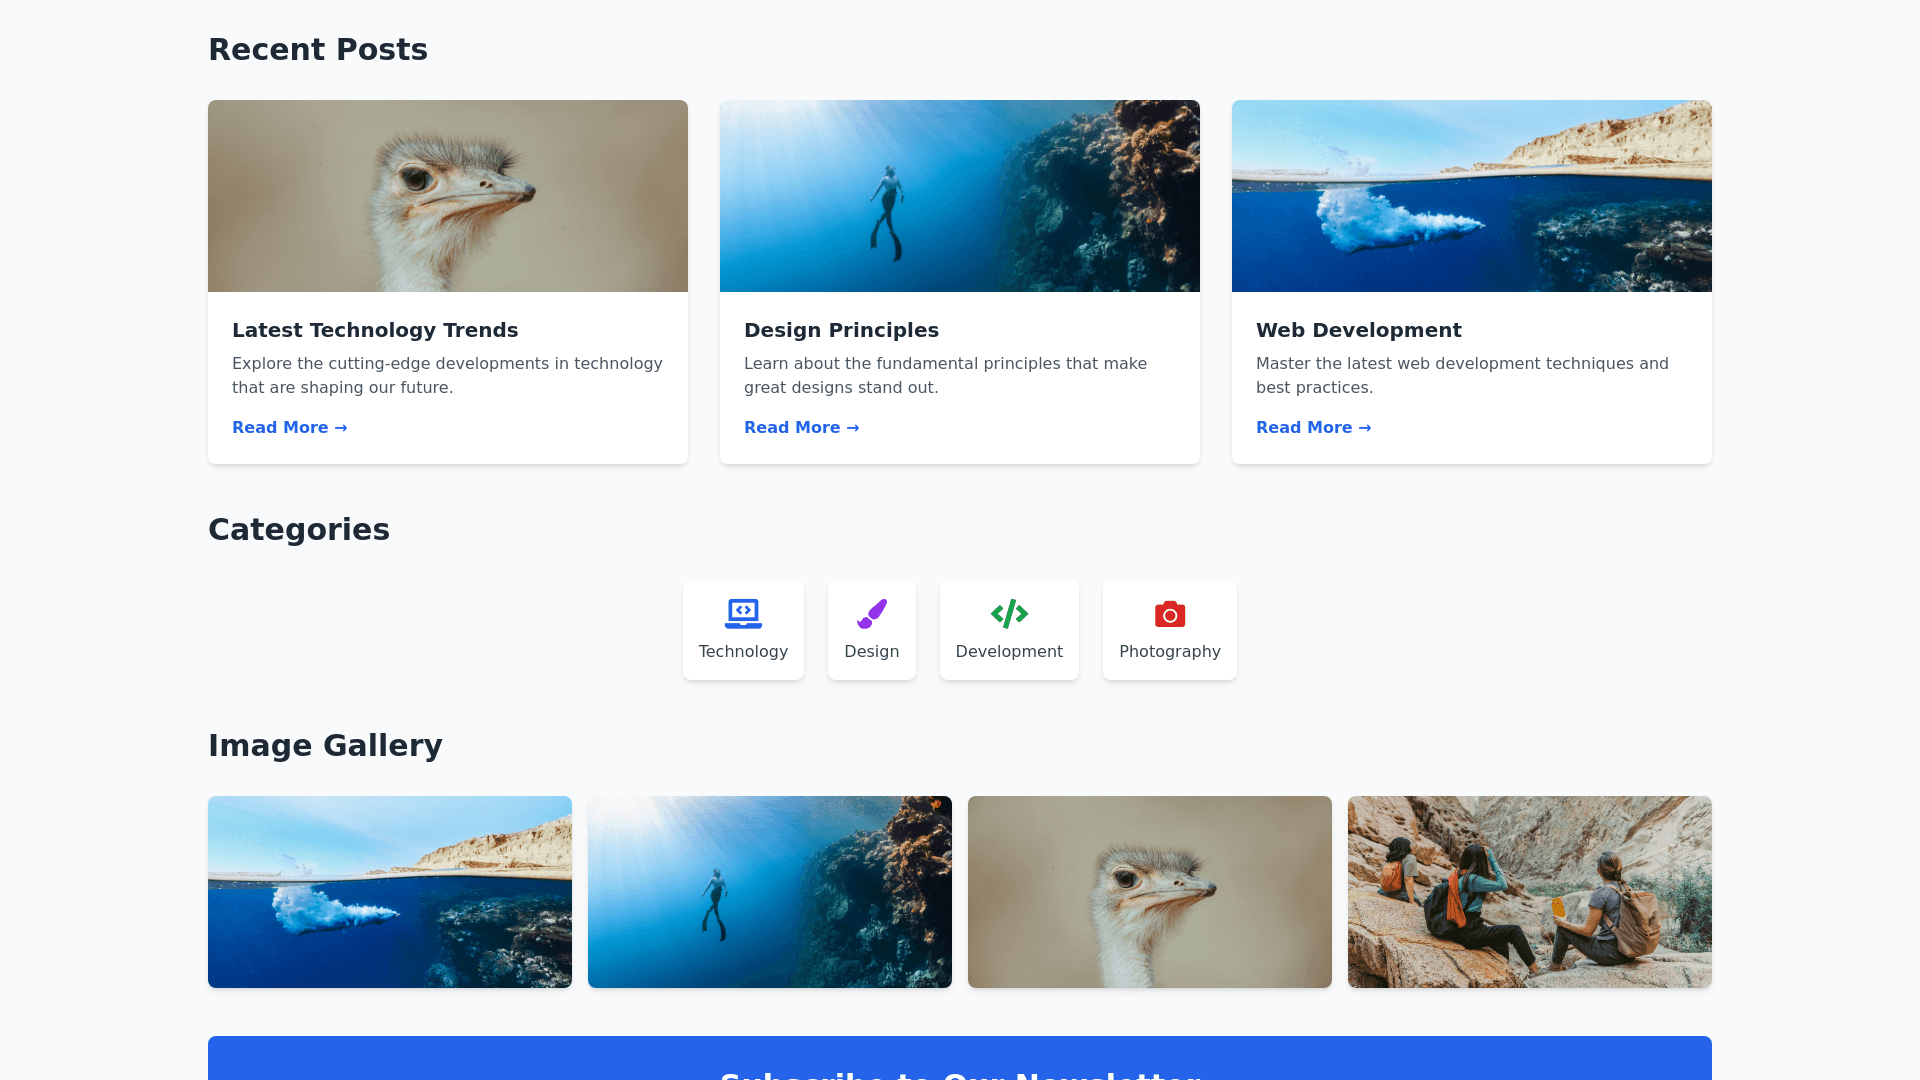Image resolution: width=1920 pixels, height=1080 pixels.
Task: Open Read More under Latest Technology Trends
Action: point(289,427)
